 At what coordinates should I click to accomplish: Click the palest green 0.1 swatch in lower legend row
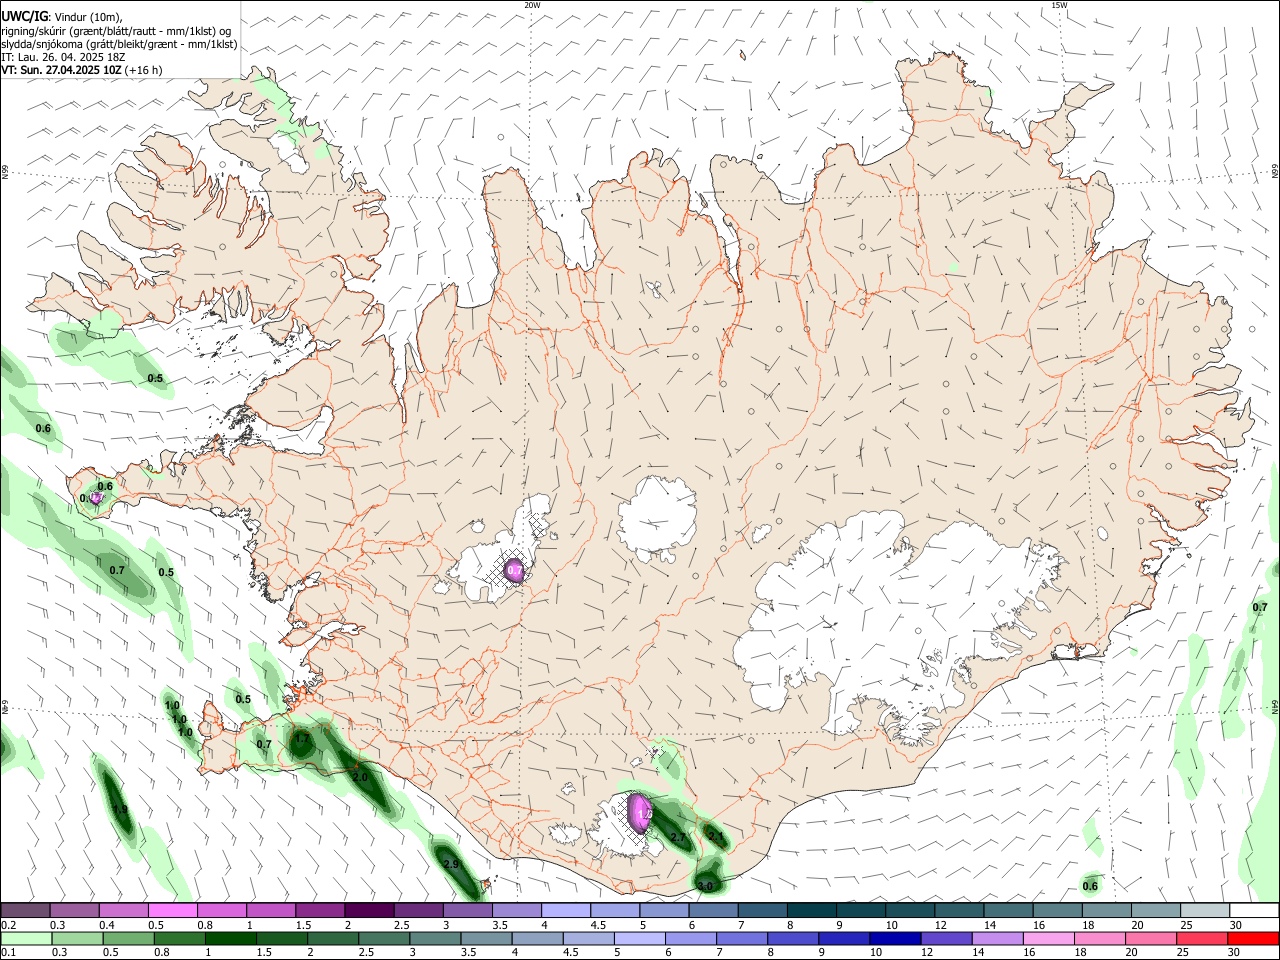pos(26,939)
